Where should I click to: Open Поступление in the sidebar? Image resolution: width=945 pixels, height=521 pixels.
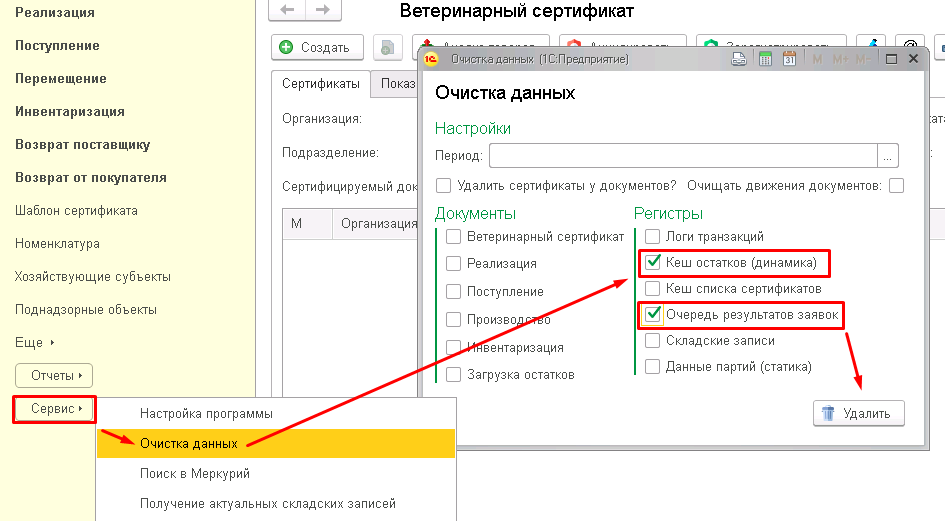57,46
